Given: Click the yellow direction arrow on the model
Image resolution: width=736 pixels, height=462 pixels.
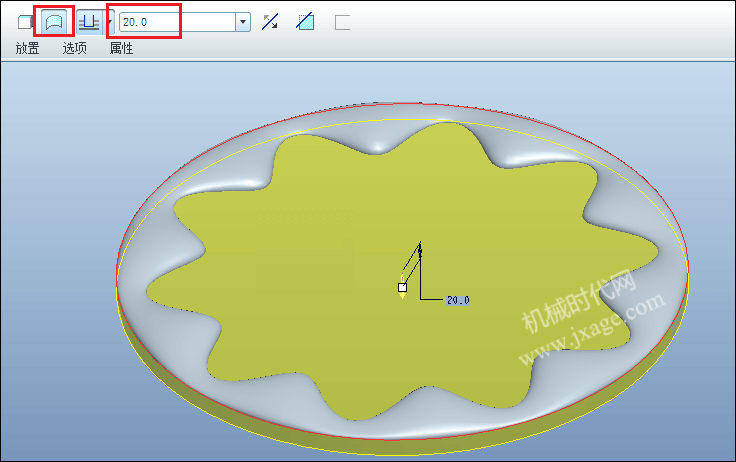Looking at the screenshot, I should (402, 295).
